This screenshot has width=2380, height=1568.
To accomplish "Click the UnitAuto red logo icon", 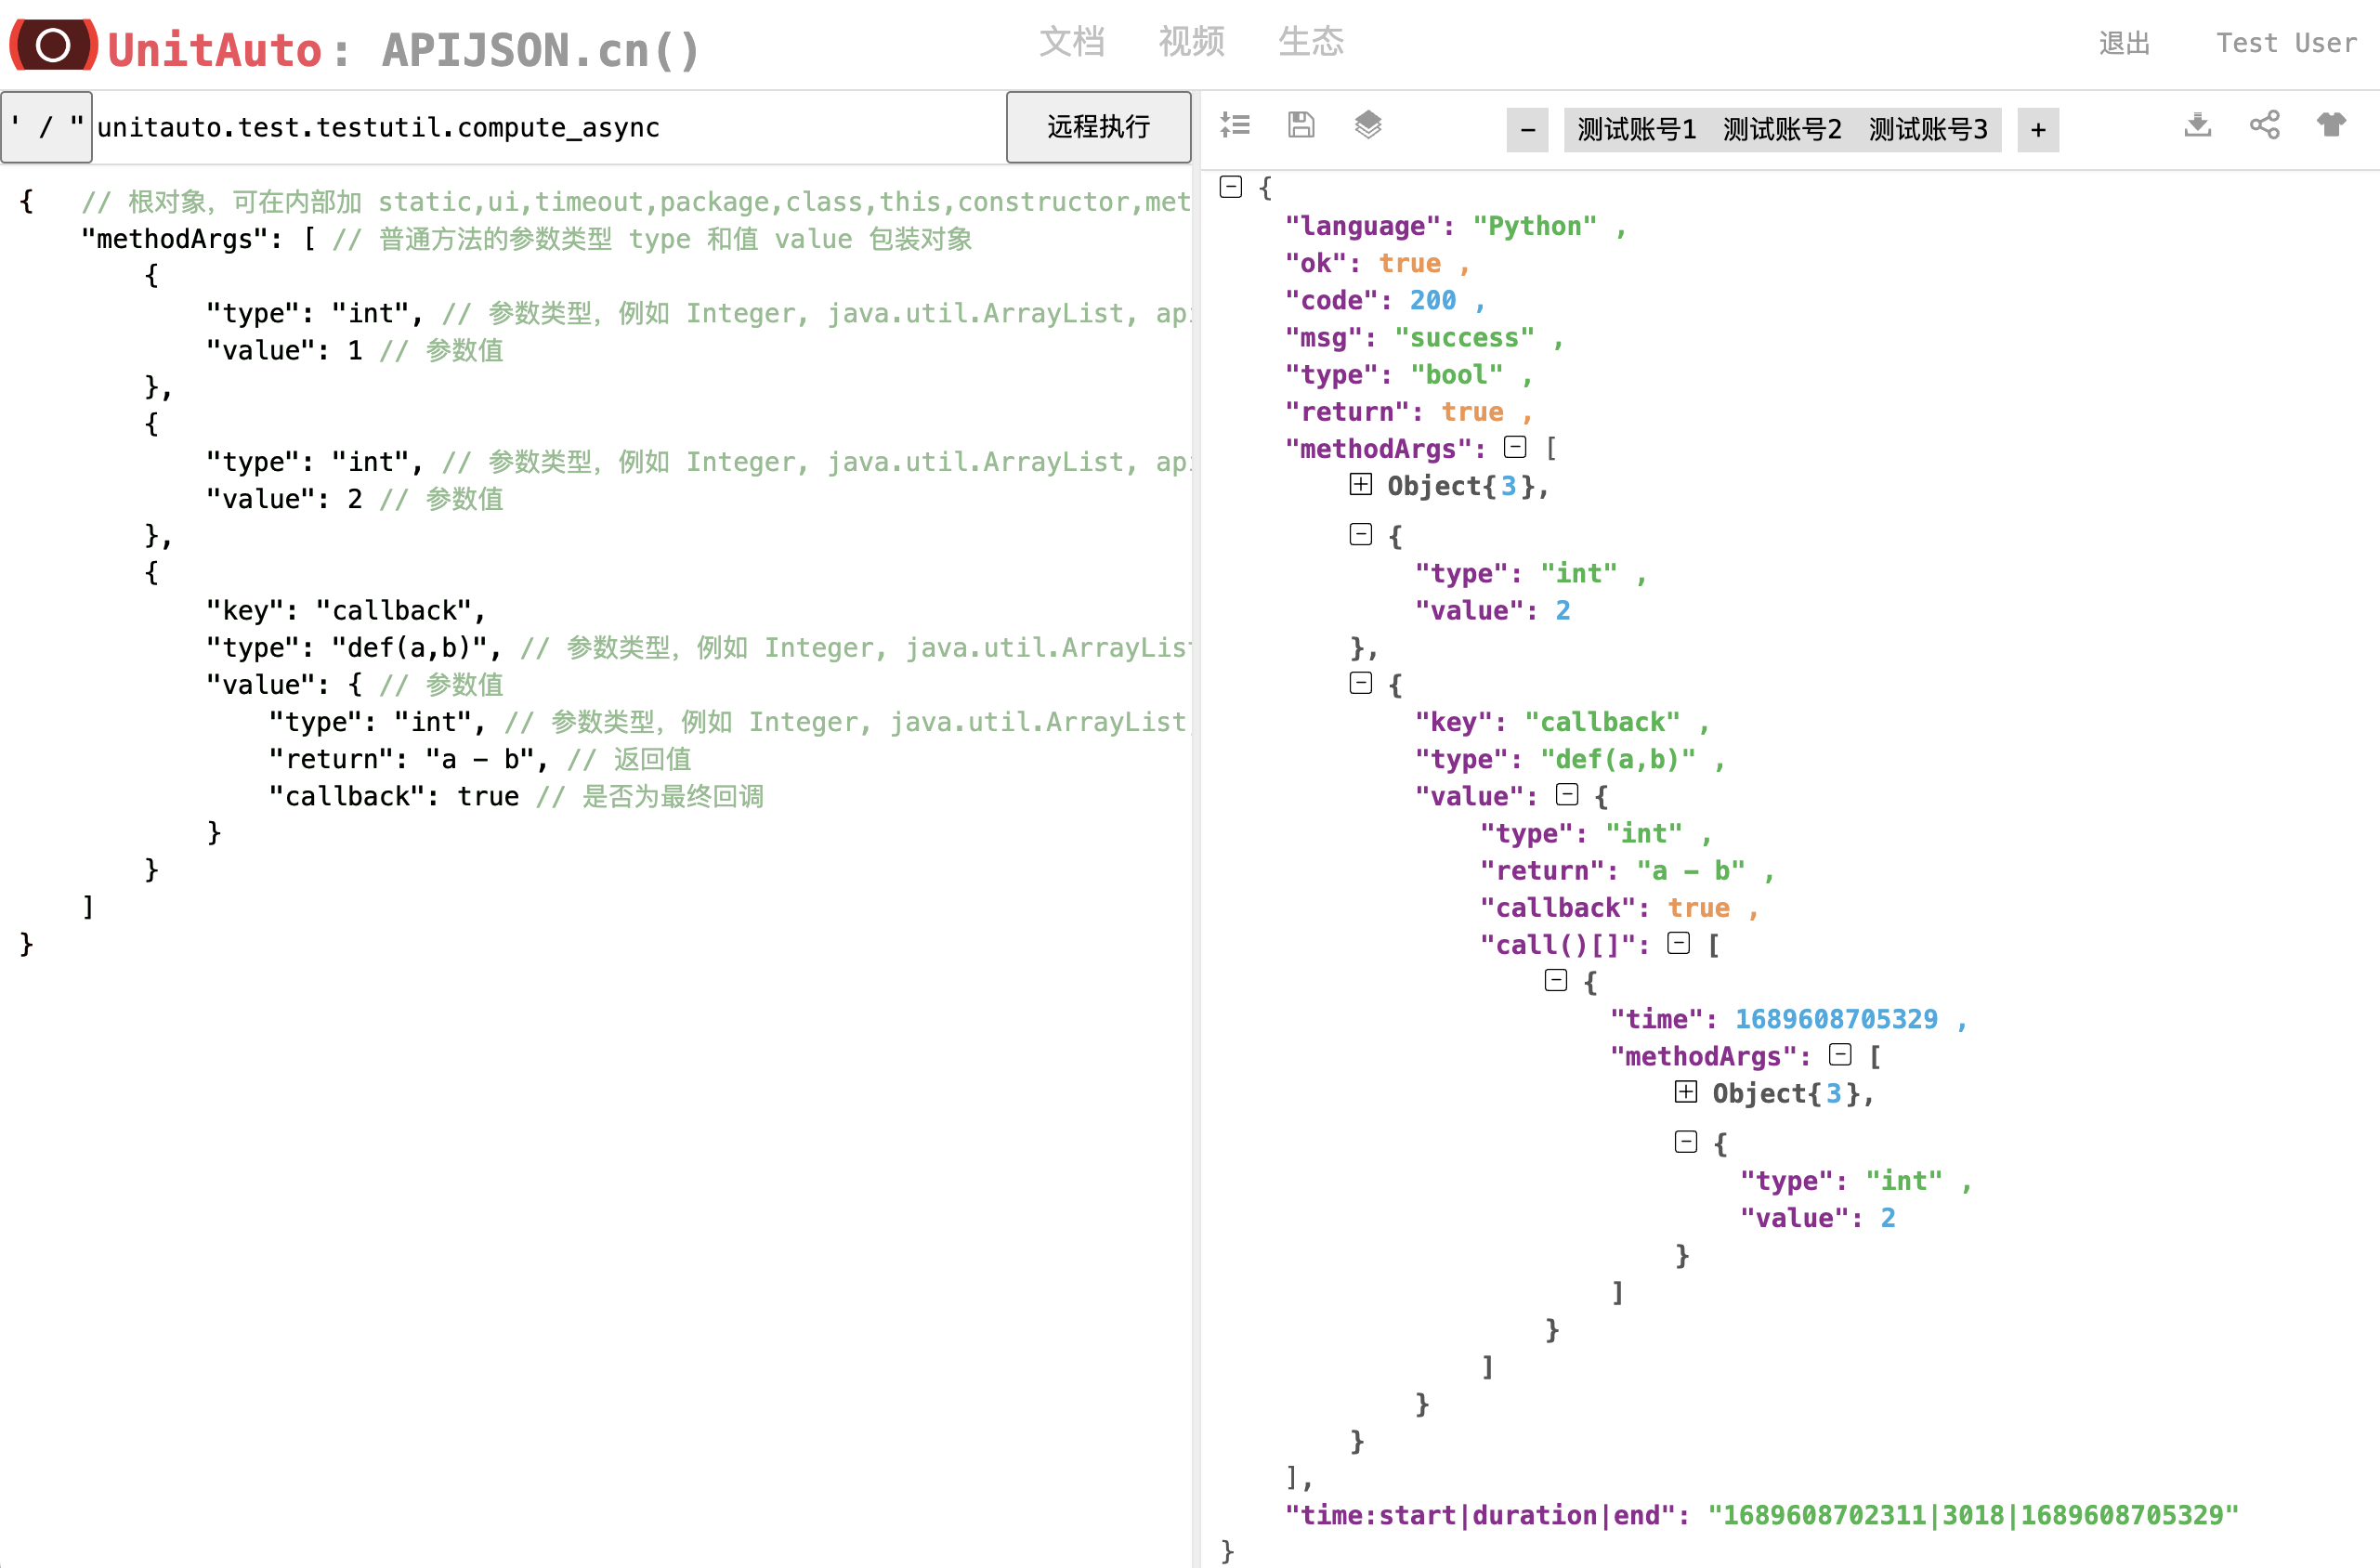I will [x=53, y=45].
